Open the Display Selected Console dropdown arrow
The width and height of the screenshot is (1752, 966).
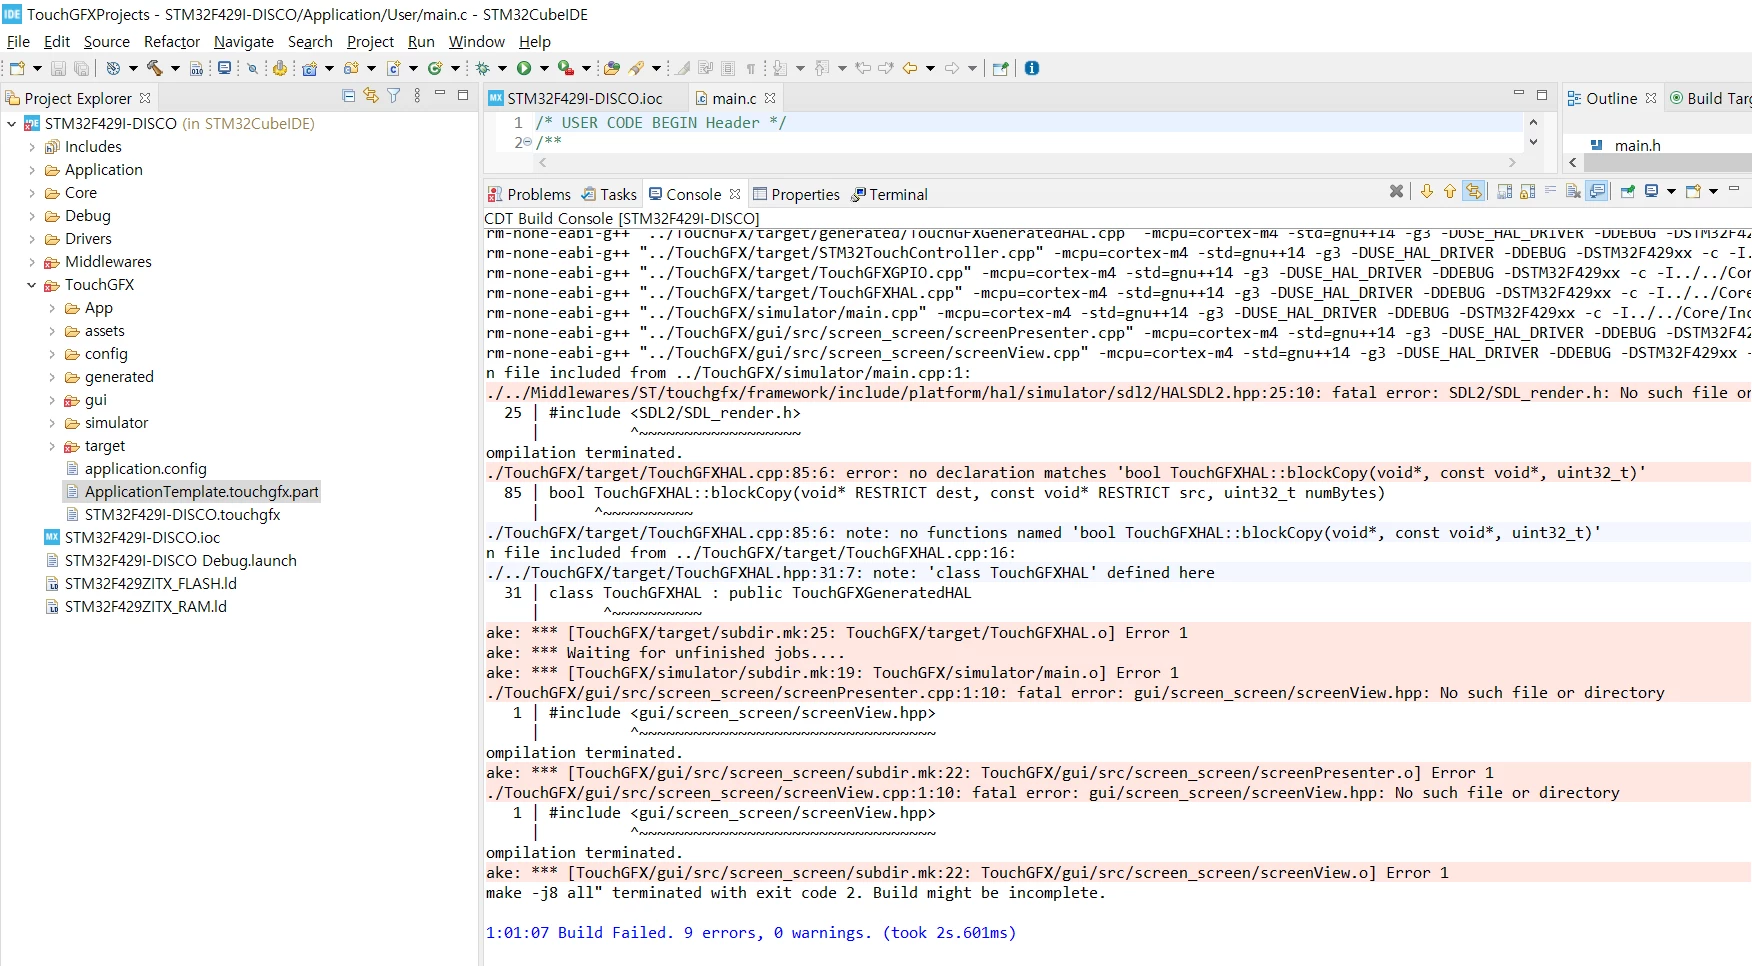pos(1671,191)
